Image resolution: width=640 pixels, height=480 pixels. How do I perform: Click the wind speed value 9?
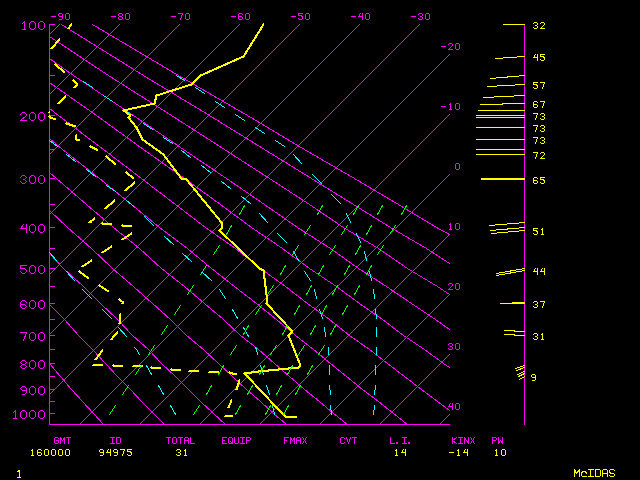(x=535, y=377)
